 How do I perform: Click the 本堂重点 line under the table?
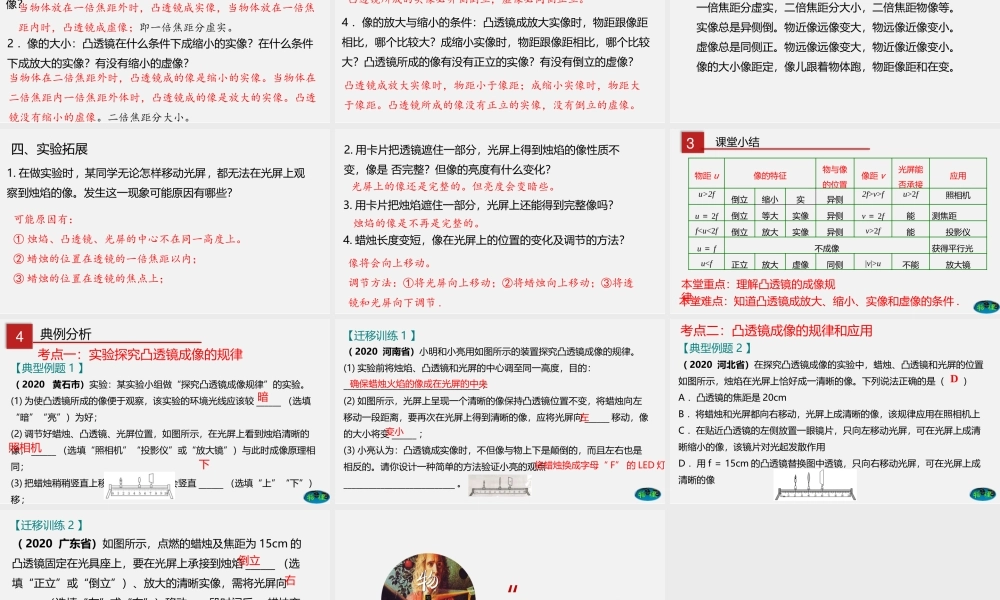(758, 284)
